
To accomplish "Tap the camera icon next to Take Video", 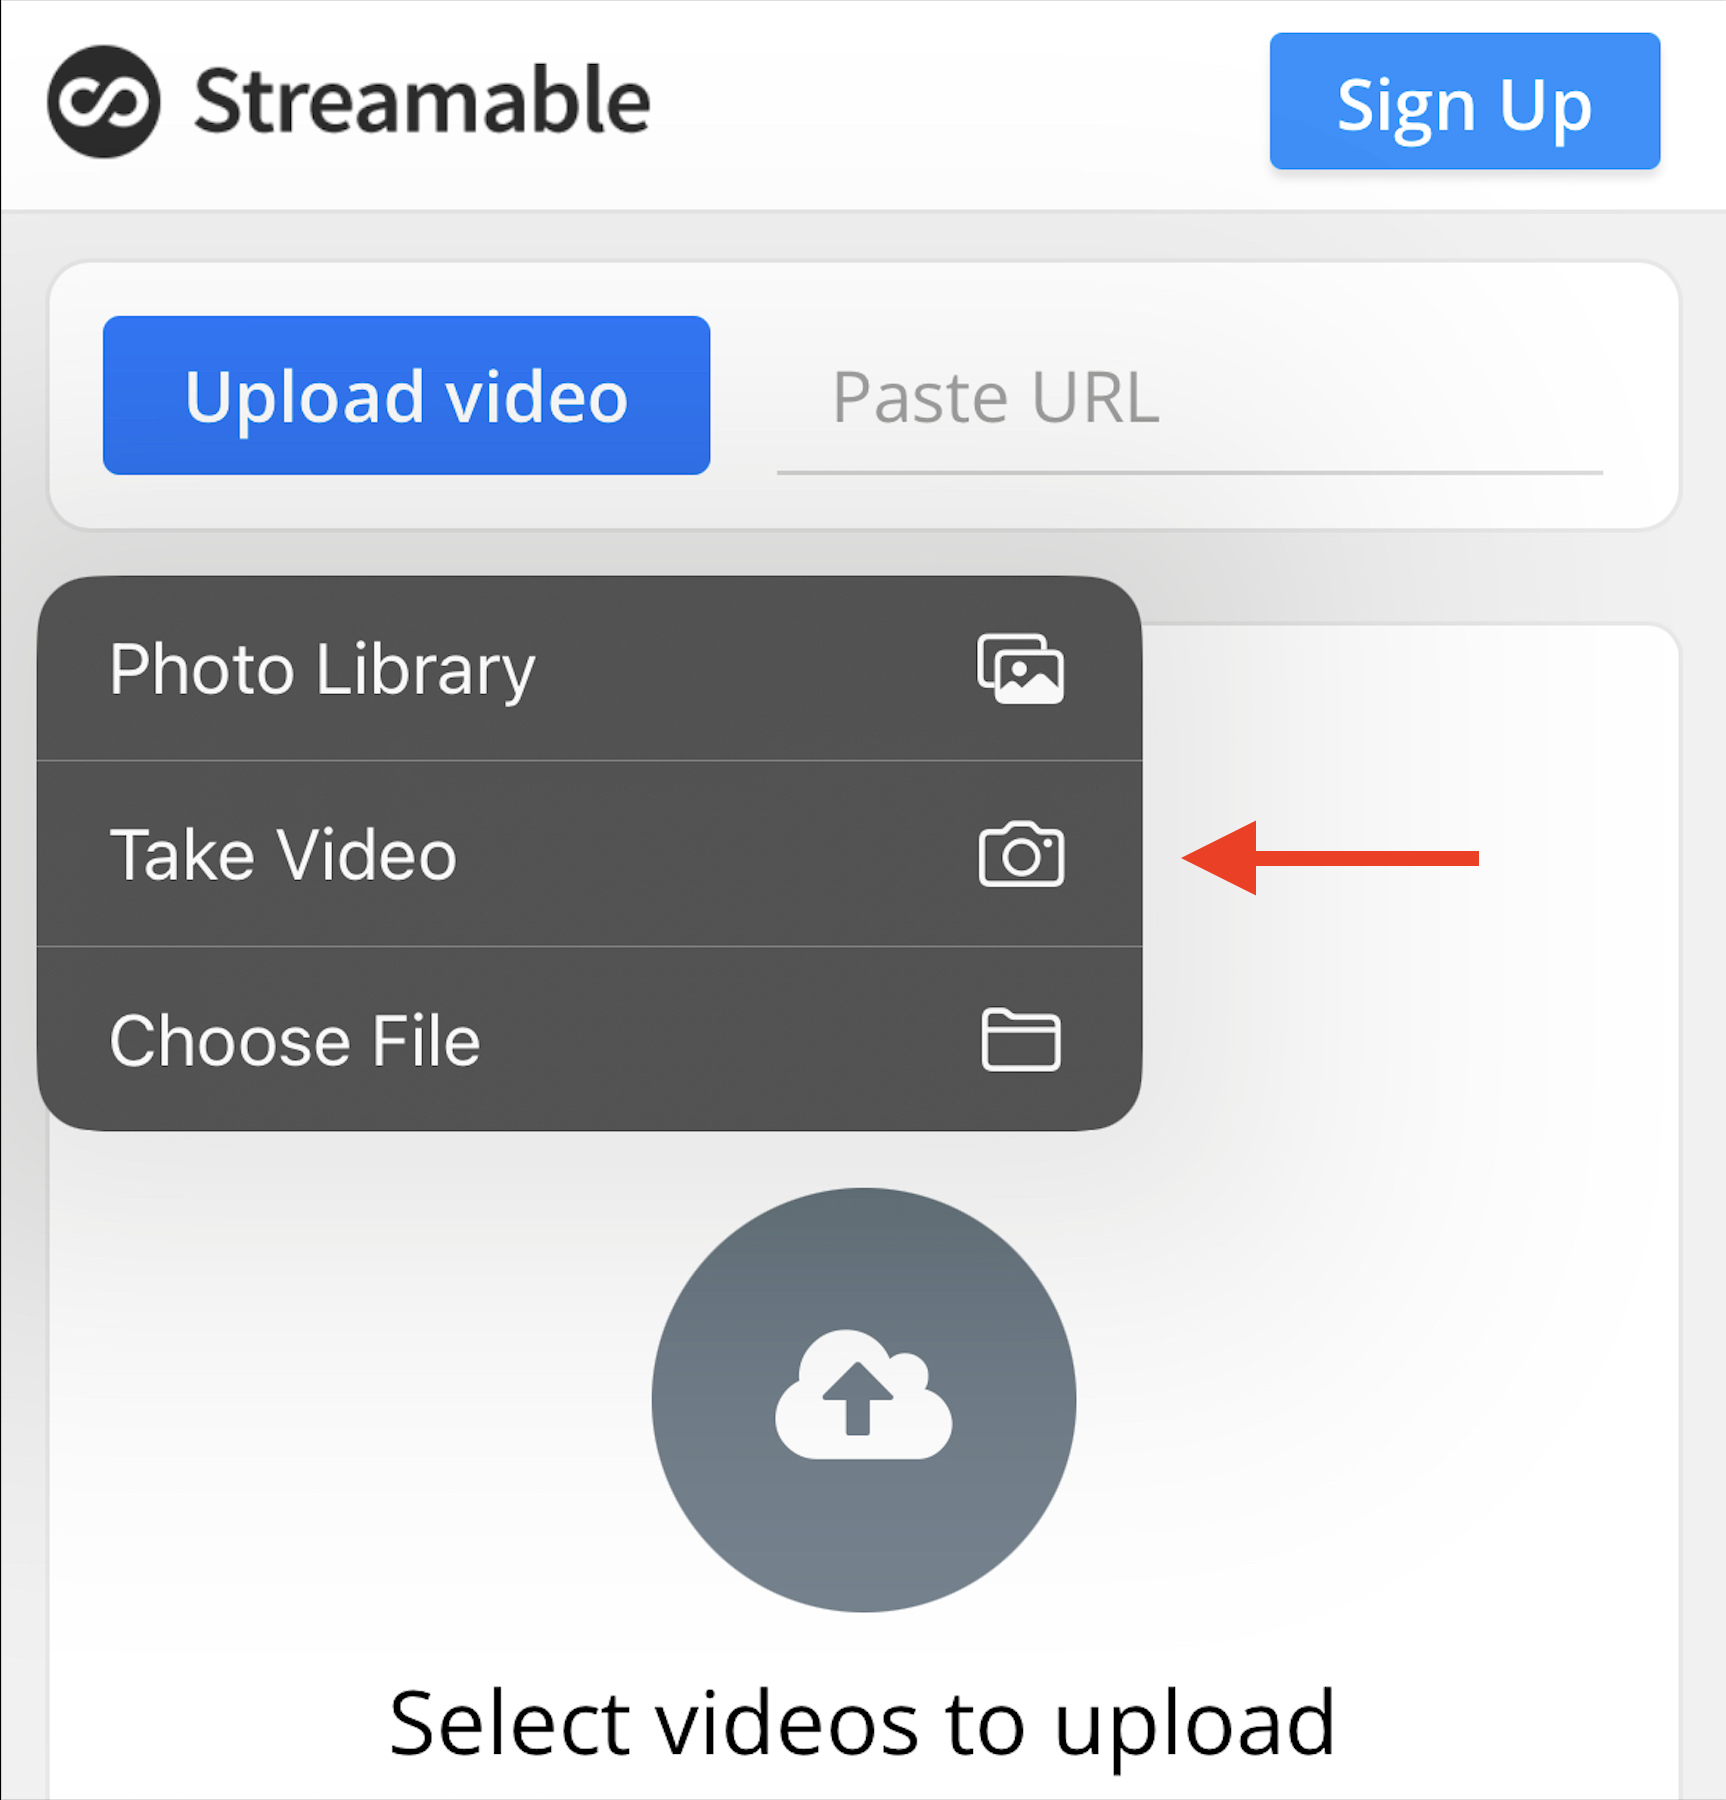I will pyautogui.click(x=1020, y=854).
